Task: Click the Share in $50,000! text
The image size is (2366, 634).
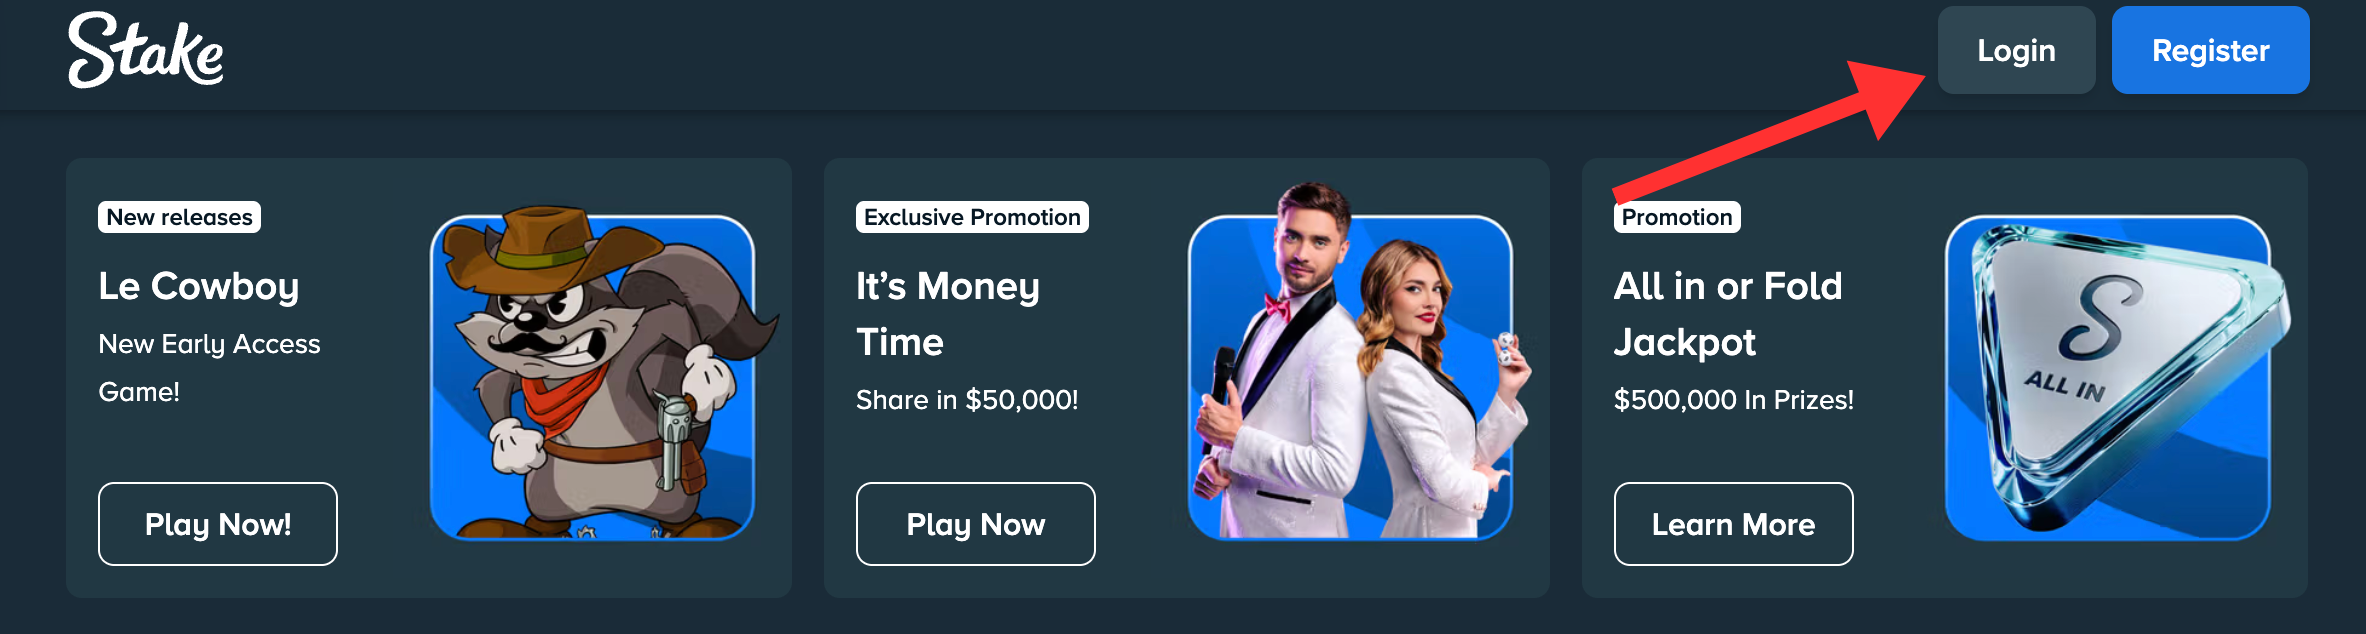Action: pyautogui.click(x=967, y=400)
